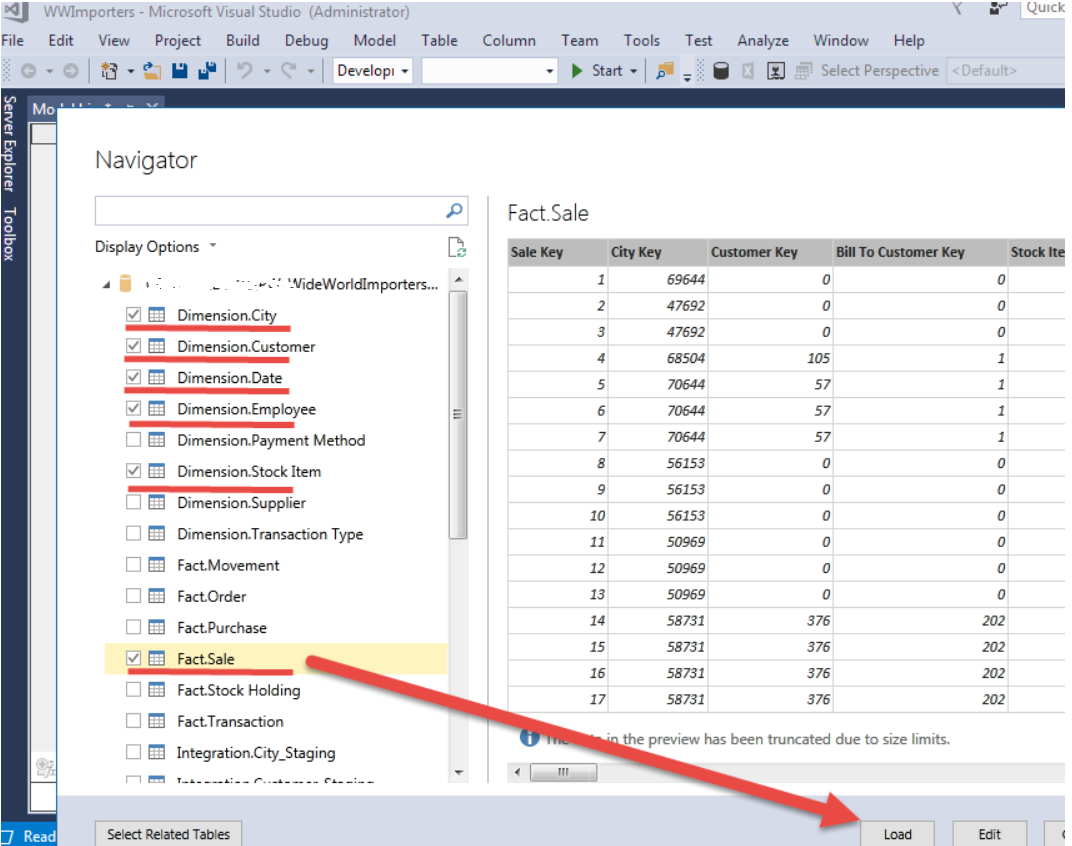Click the Save disk icon in toolbar

tap(180, 71)
